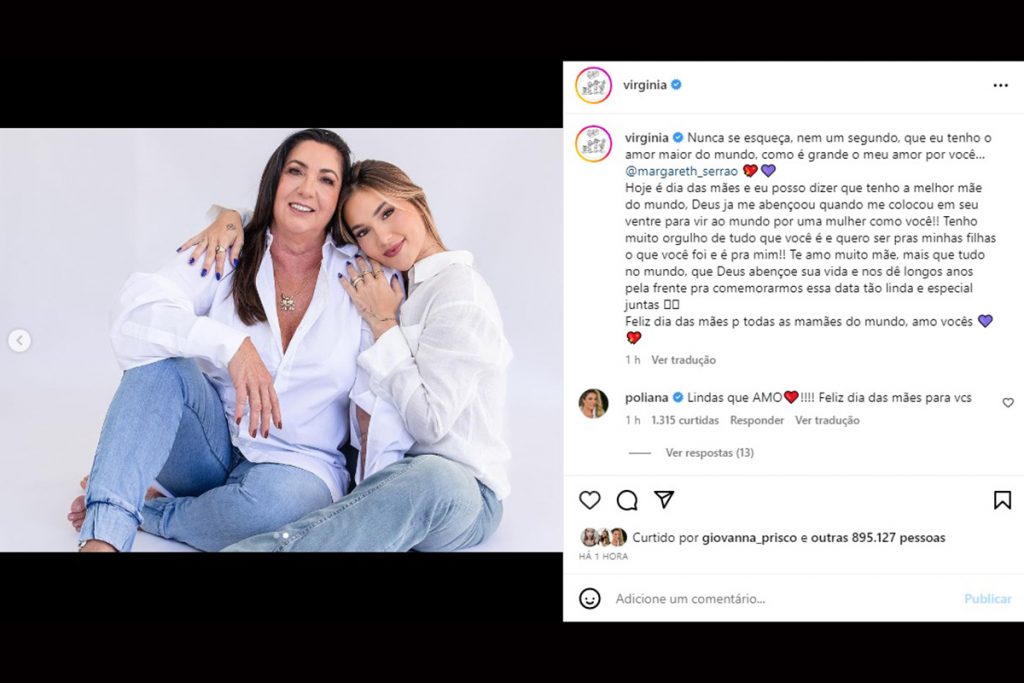
Task: Like poliana's comment with small heart
Action: click(x=1007, y=403)
